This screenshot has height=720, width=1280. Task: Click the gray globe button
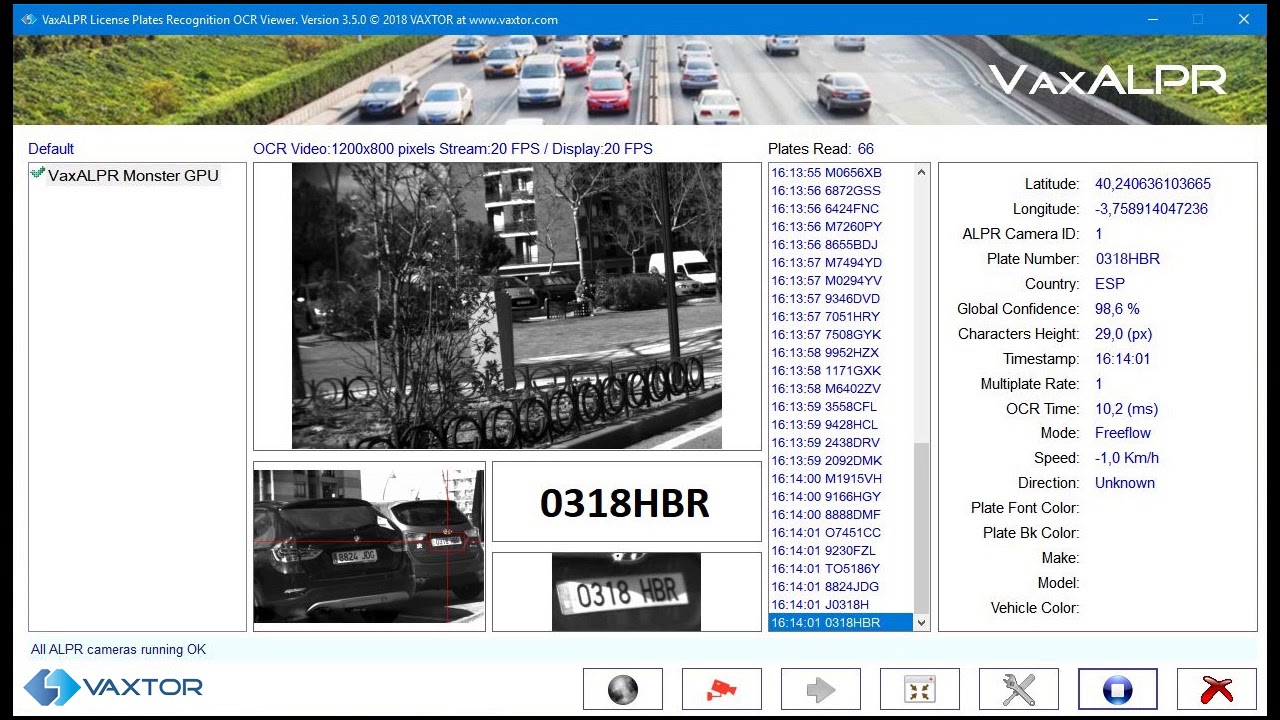(622, 689)
